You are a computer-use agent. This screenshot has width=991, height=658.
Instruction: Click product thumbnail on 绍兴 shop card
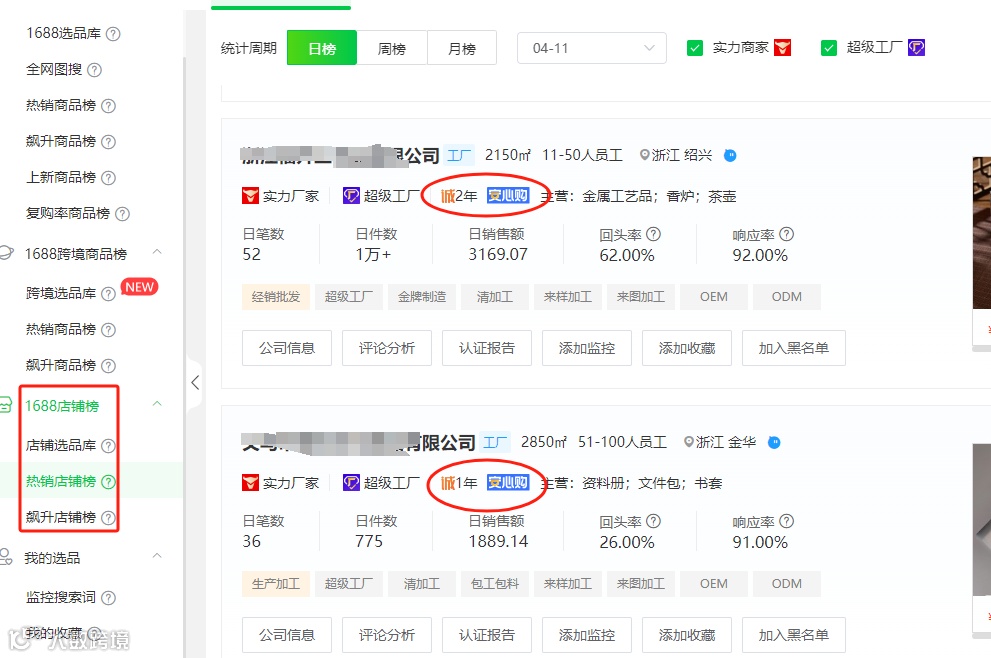982,233
